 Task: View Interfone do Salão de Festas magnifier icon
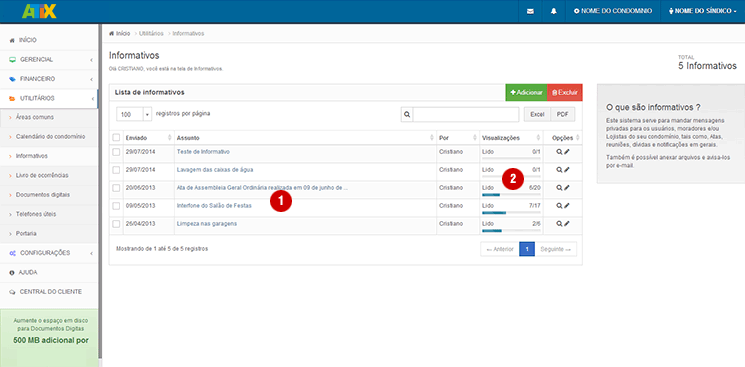point(559,206)
